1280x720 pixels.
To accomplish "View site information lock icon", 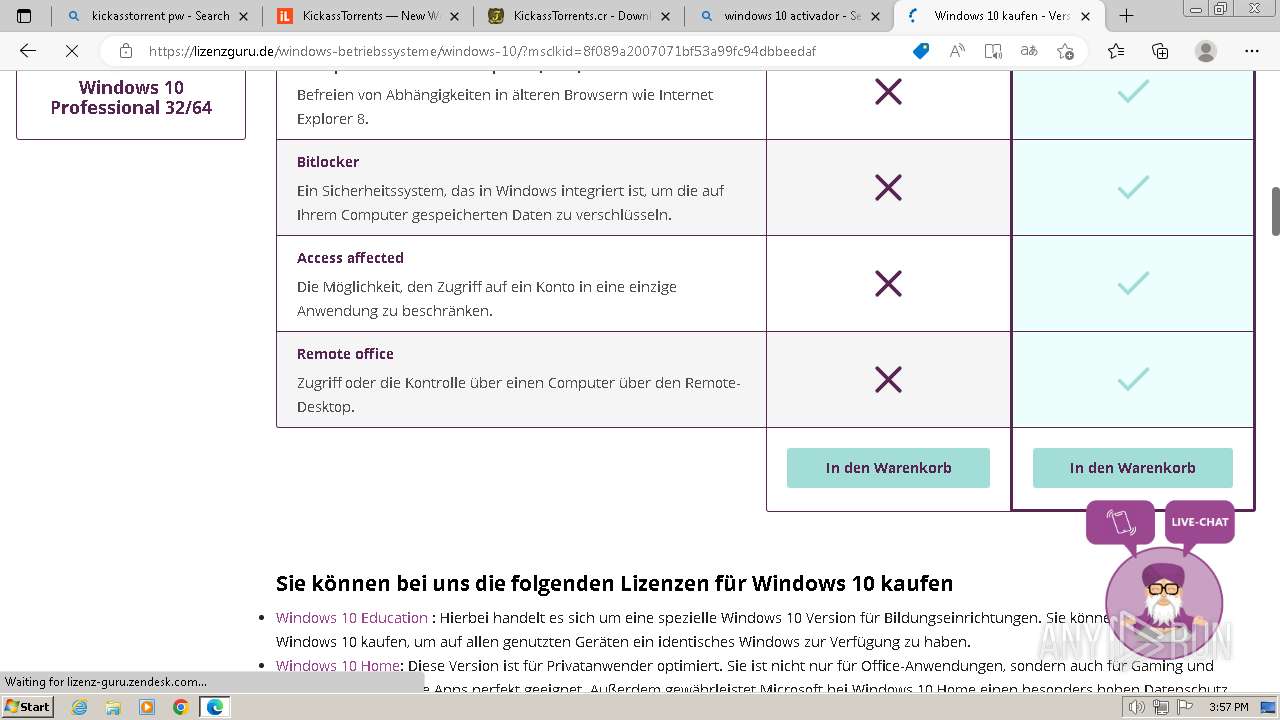I will coord(126,51).
